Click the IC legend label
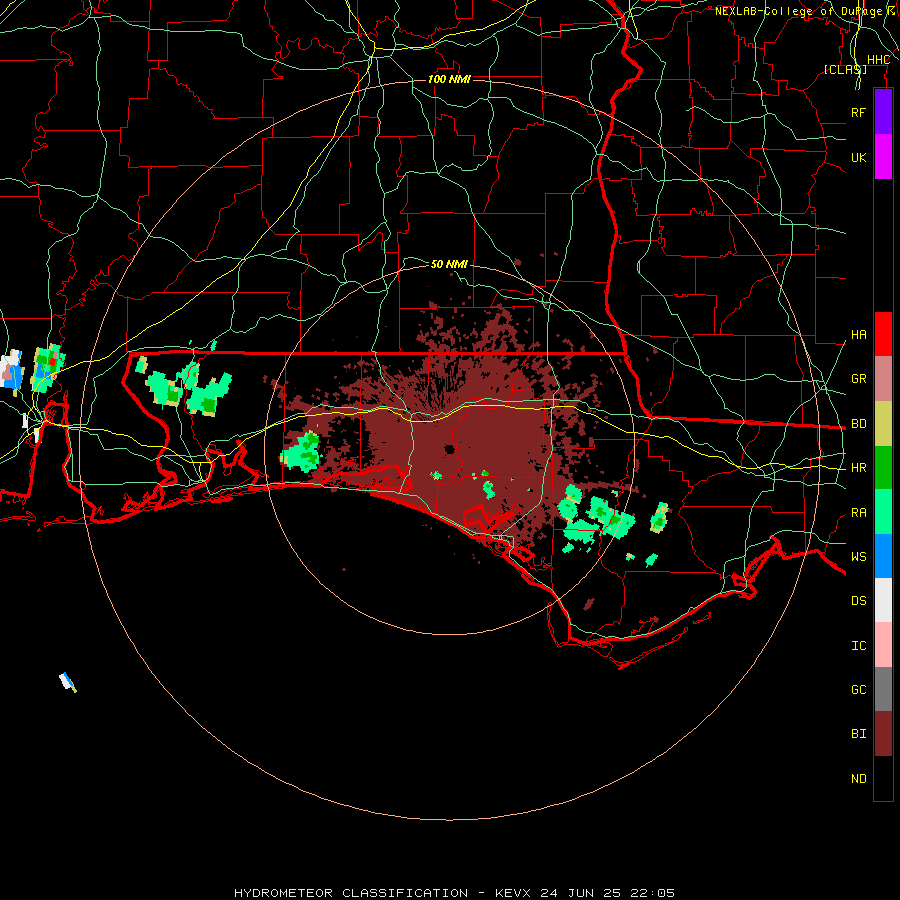 [858, 646]
